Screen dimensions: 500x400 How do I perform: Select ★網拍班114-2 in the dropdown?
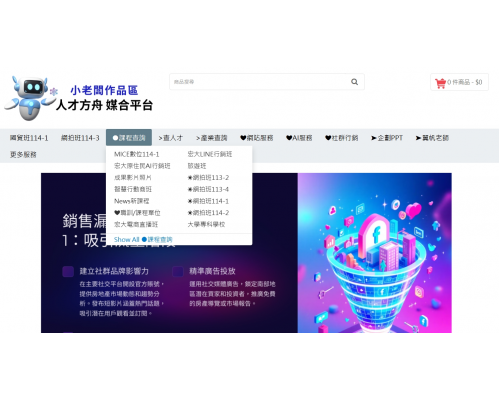pyautogui.click(x=208, y=213)
